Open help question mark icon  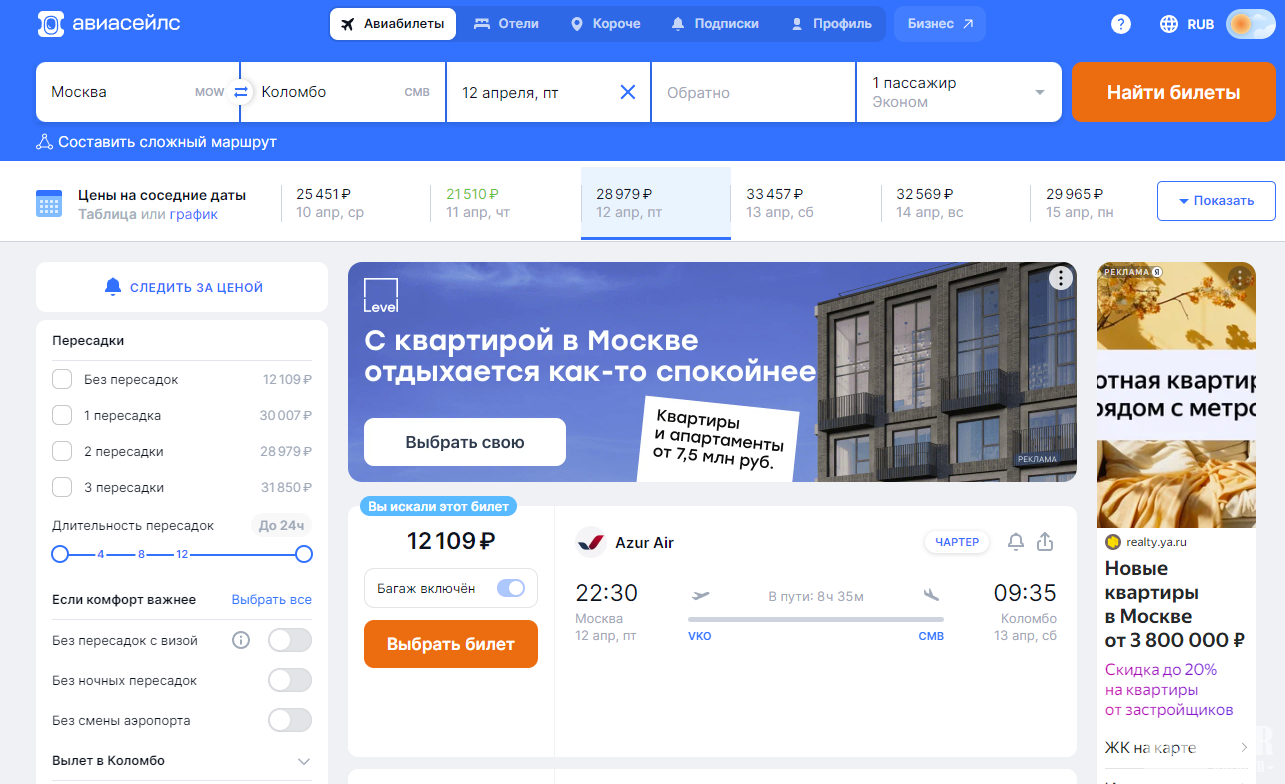(x=1121, y=24)
